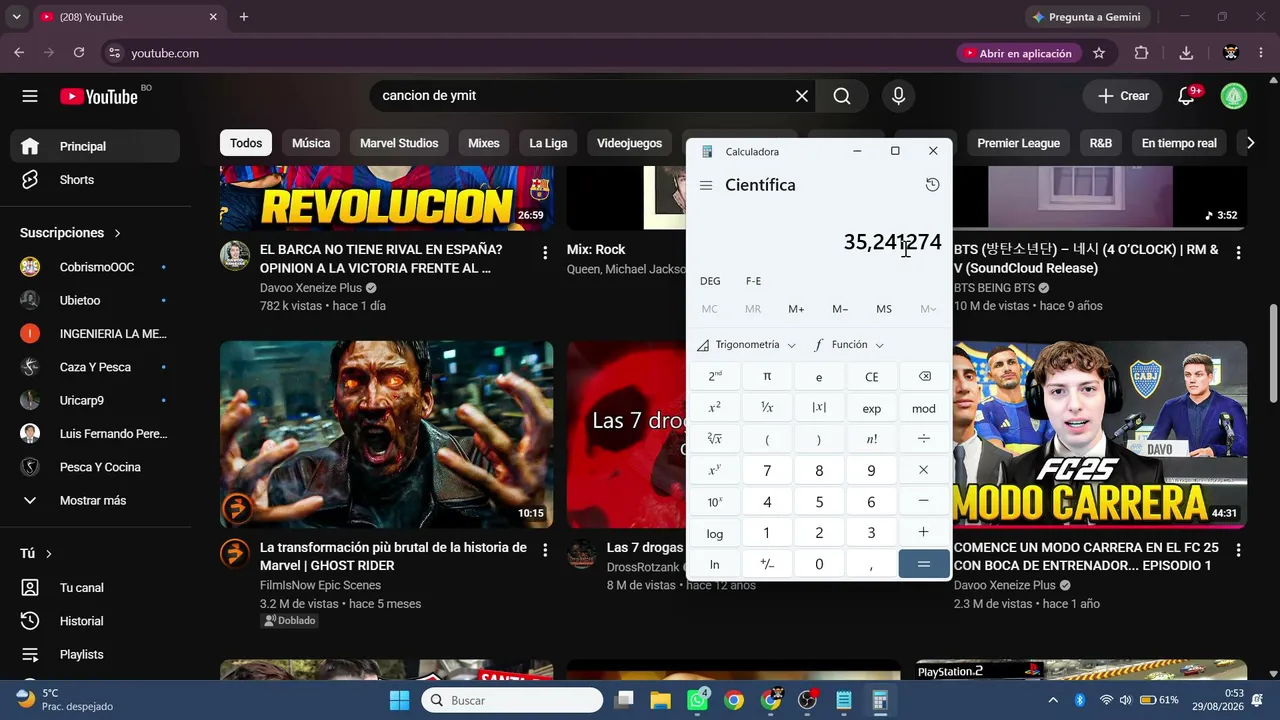This screenshot has width=1280, height=720.
Task: Open the Calculator navigation menu
Action: [706, 185]
